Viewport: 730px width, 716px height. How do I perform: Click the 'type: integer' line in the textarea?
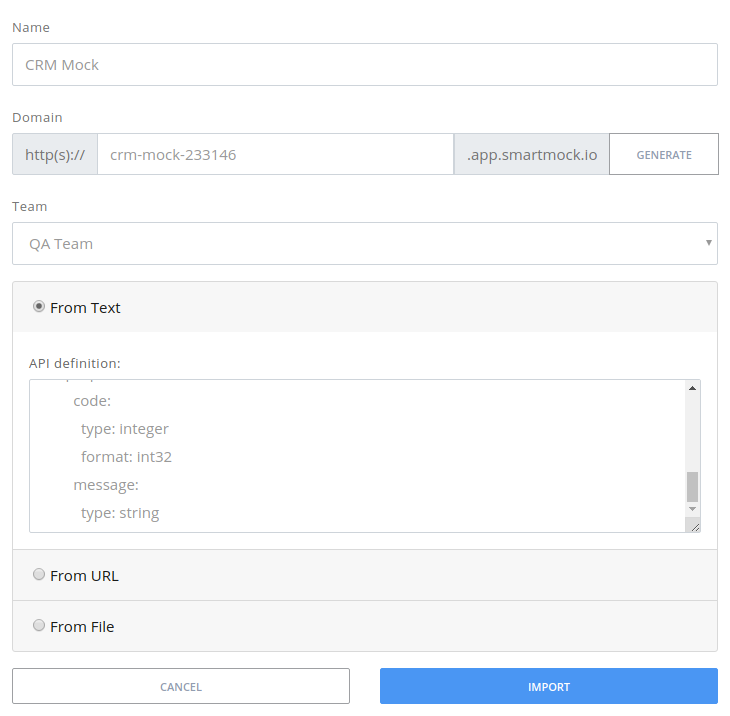coord(125,429)
